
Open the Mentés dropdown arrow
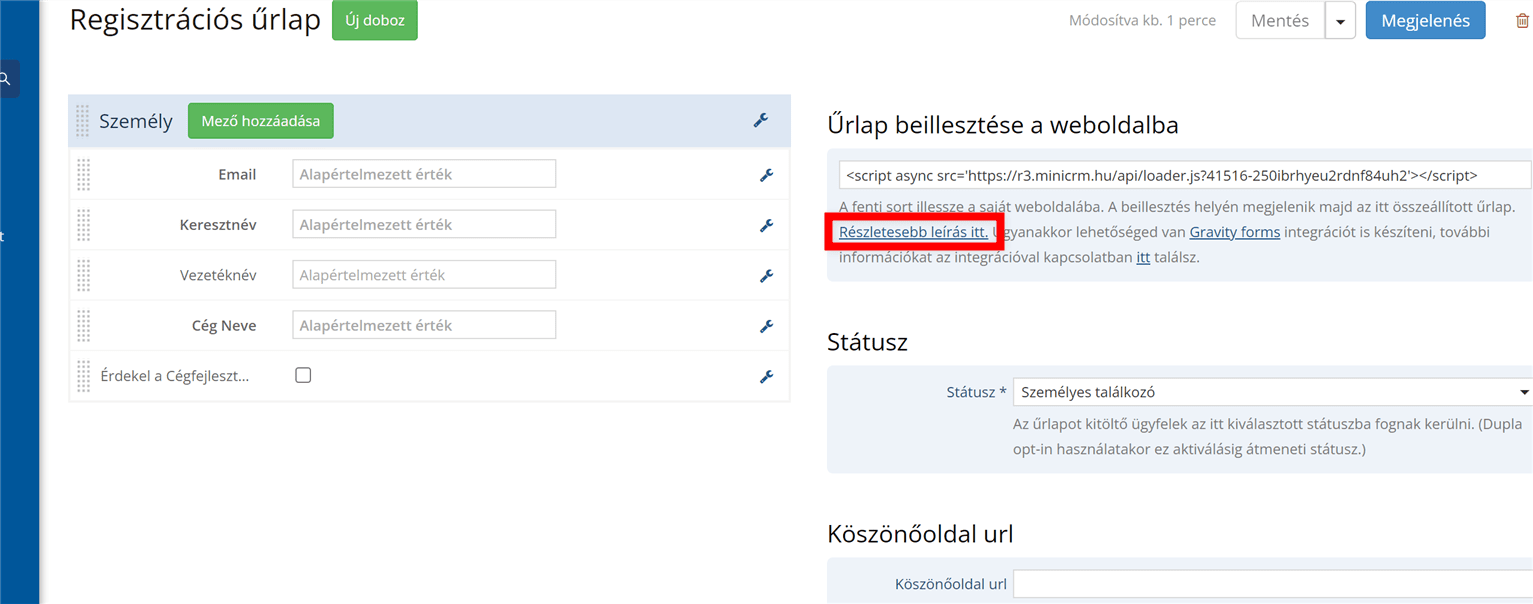pyautogui.click(x=1340, y=21)
